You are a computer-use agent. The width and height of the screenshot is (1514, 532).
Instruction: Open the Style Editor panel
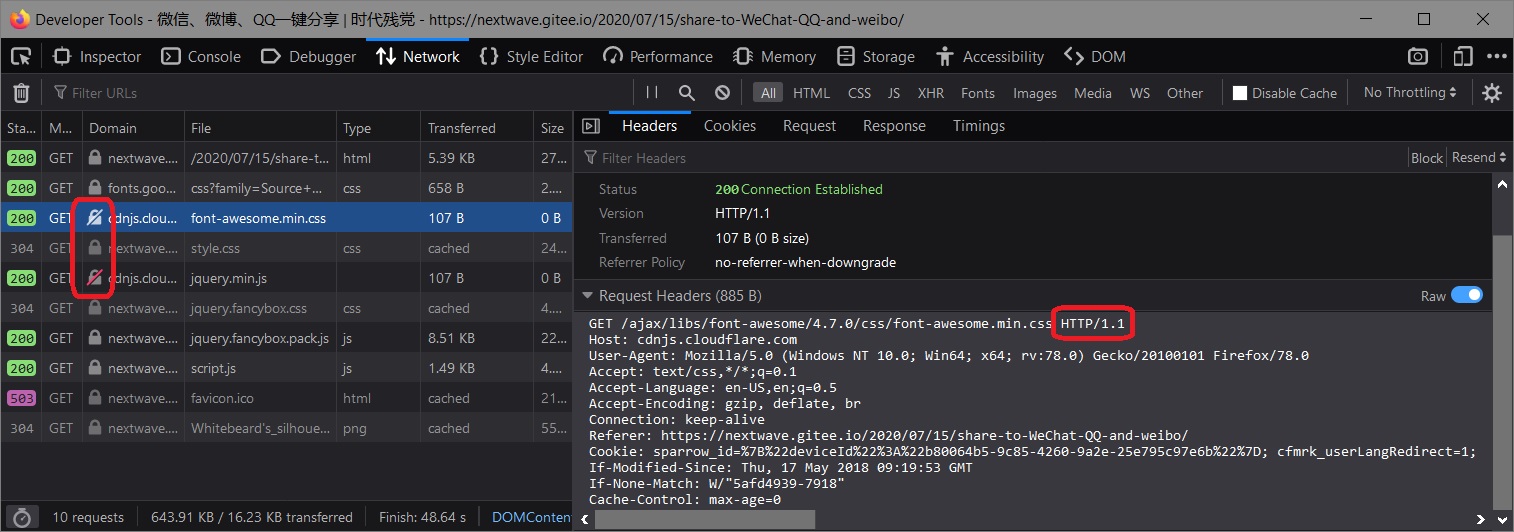click(x=531, y=56)
